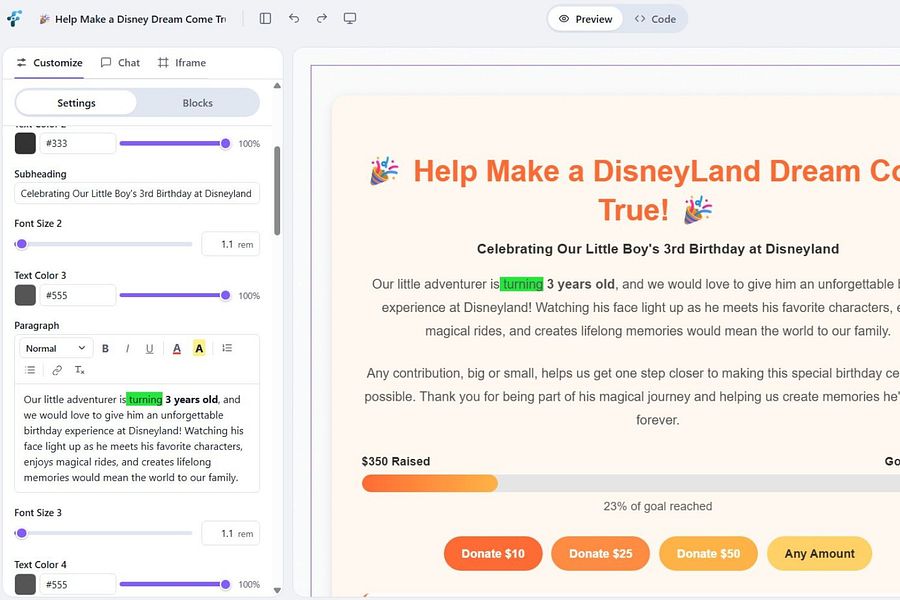Click the Any Amount button

(x=820, y=553)
